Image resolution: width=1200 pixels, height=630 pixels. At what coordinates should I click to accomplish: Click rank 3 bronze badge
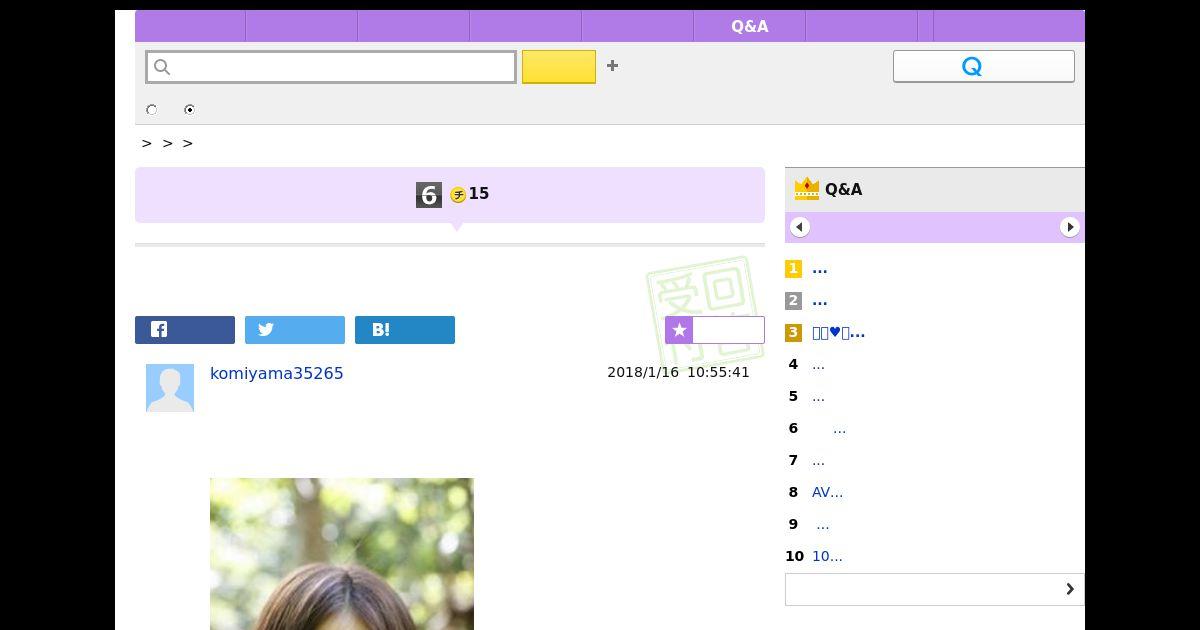point(793,333)
